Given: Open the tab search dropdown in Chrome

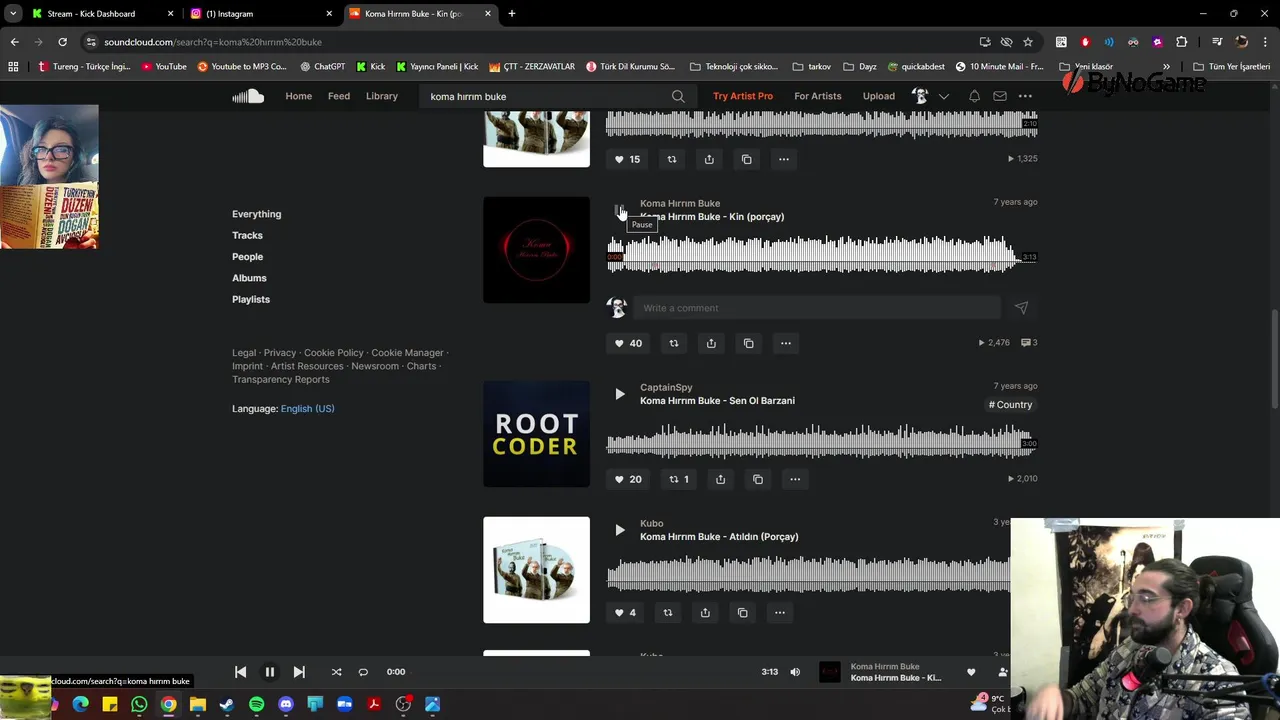Looking at the screenshot, I should point(13,14).
